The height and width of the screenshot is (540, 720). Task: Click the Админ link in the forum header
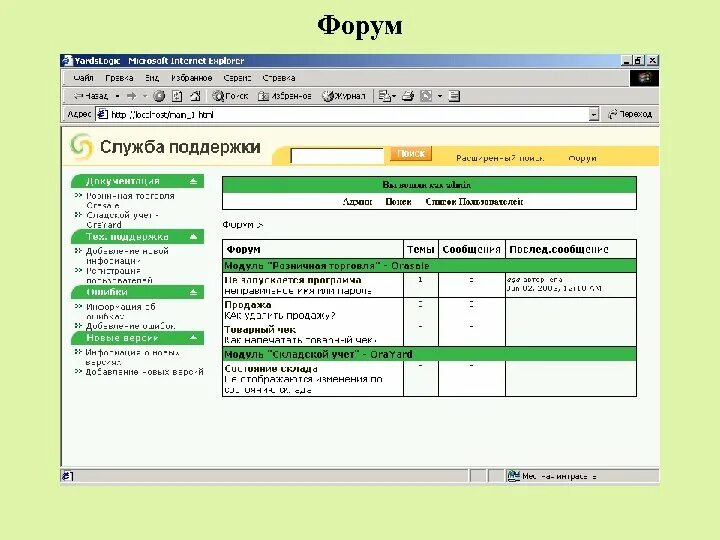[357, 202]
